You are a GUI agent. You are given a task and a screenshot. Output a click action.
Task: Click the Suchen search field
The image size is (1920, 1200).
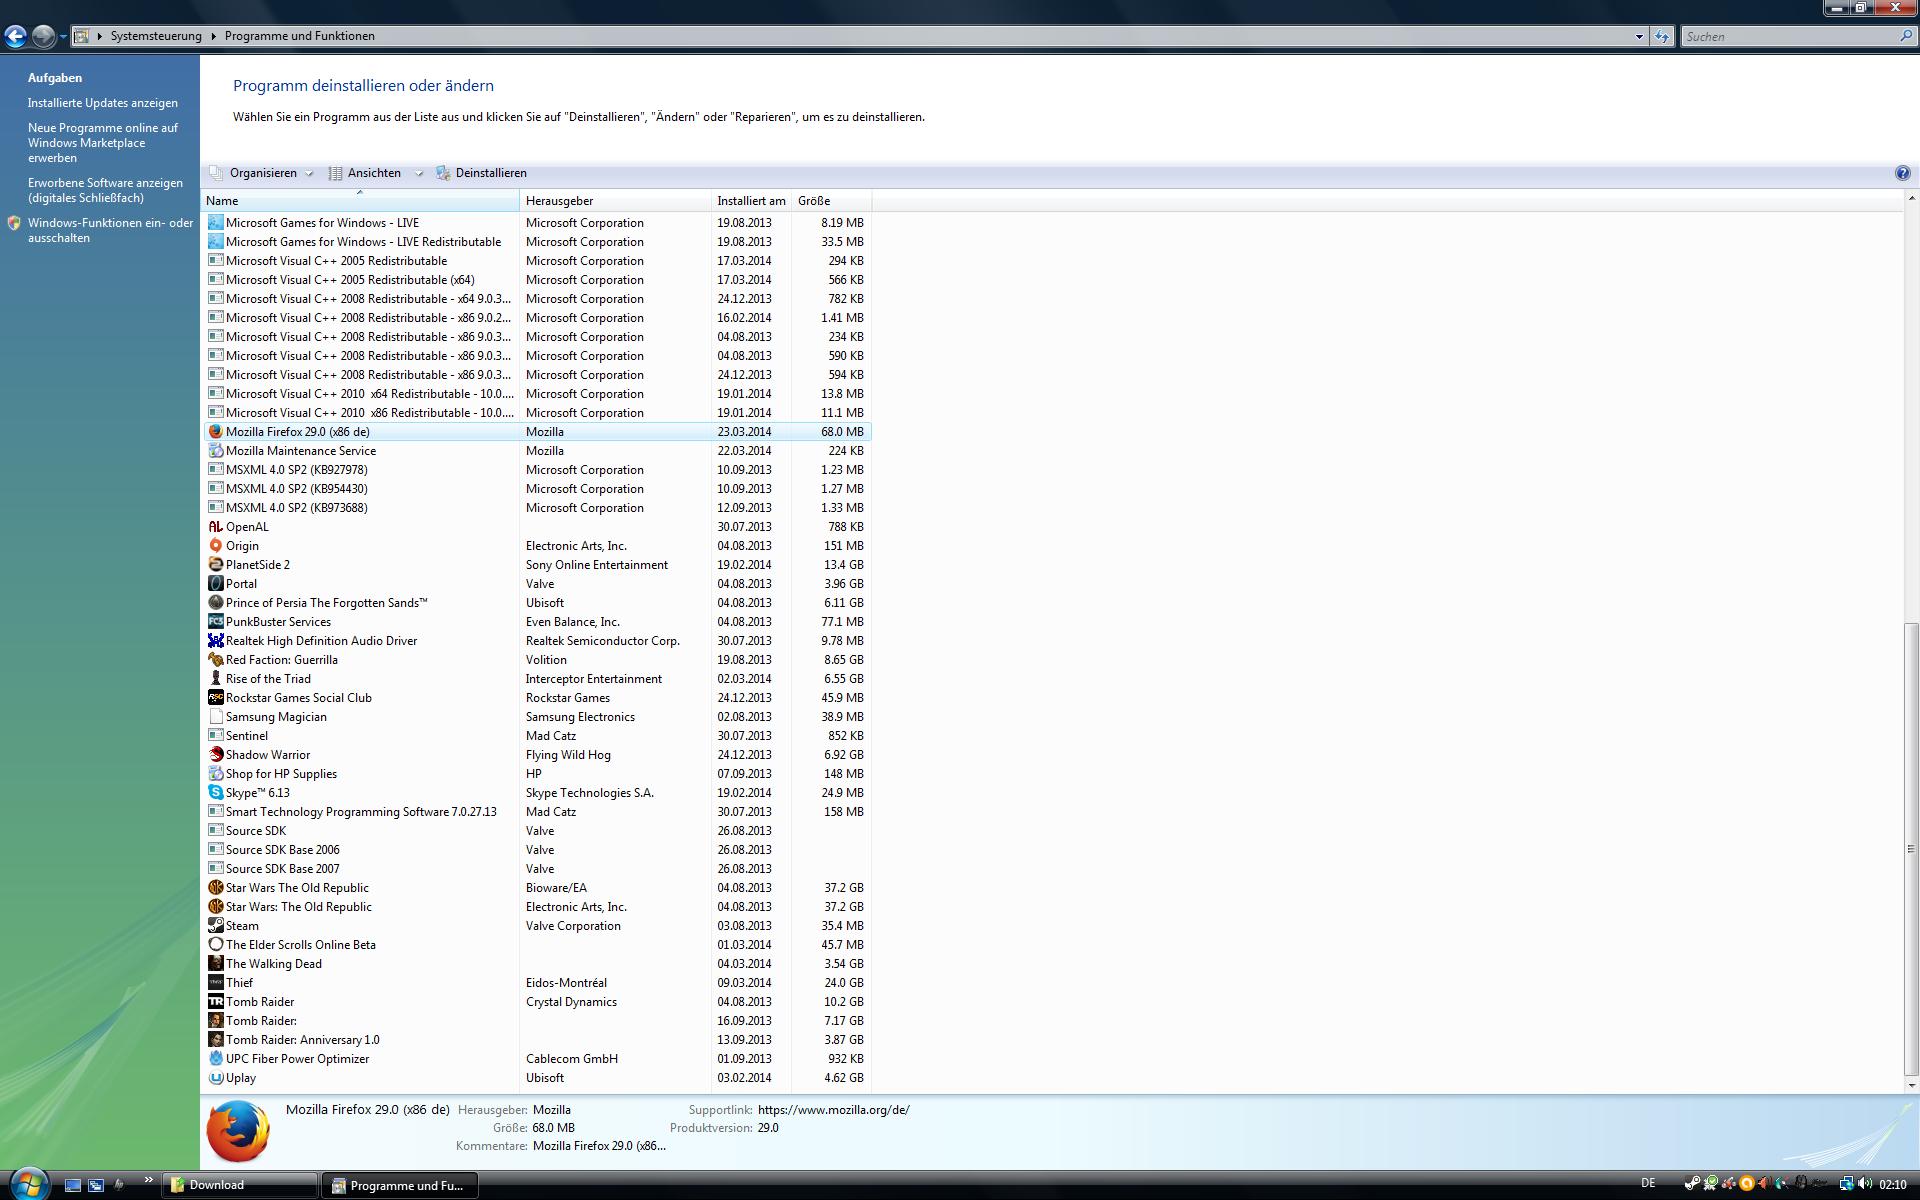[x=1787, y=36]
